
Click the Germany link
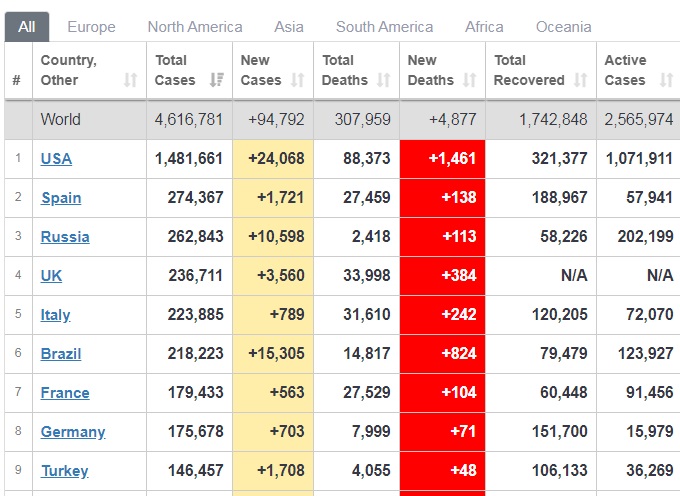73,431
